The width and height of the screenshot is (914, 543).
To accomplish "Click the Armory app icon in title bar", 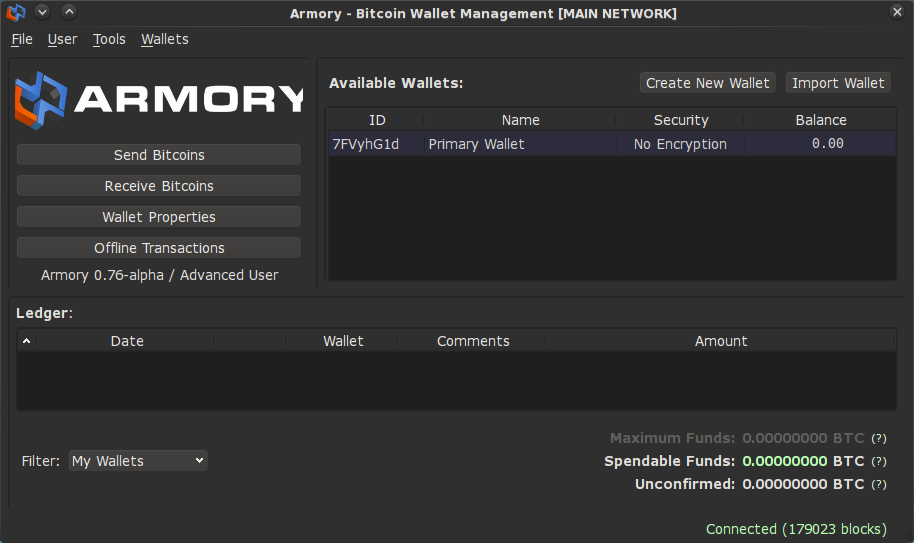I will pyautogui.click(x=16, y=13).
